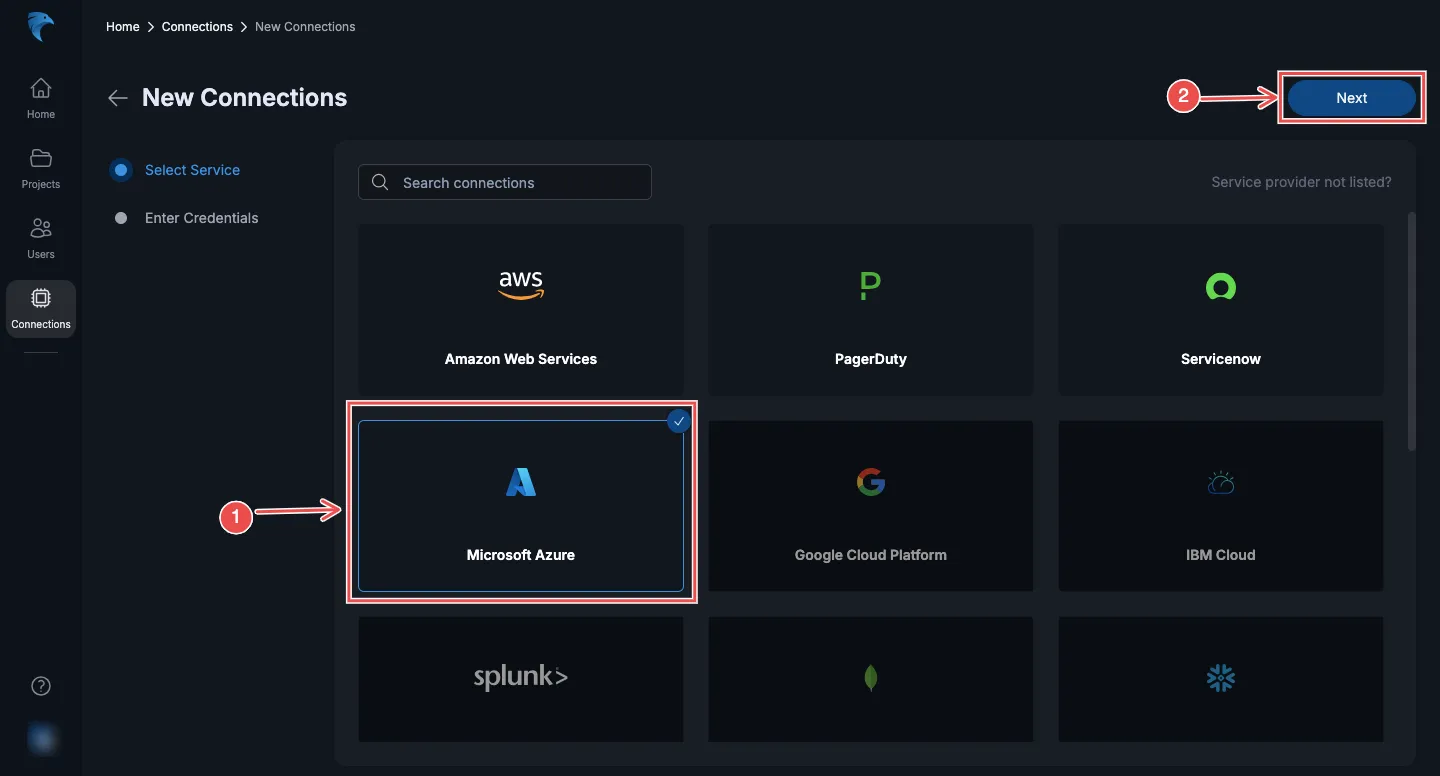The height and width of the screenshot is (776, 1440).
Task: Open the Service provider not listed link
Action: [1301, 182]
